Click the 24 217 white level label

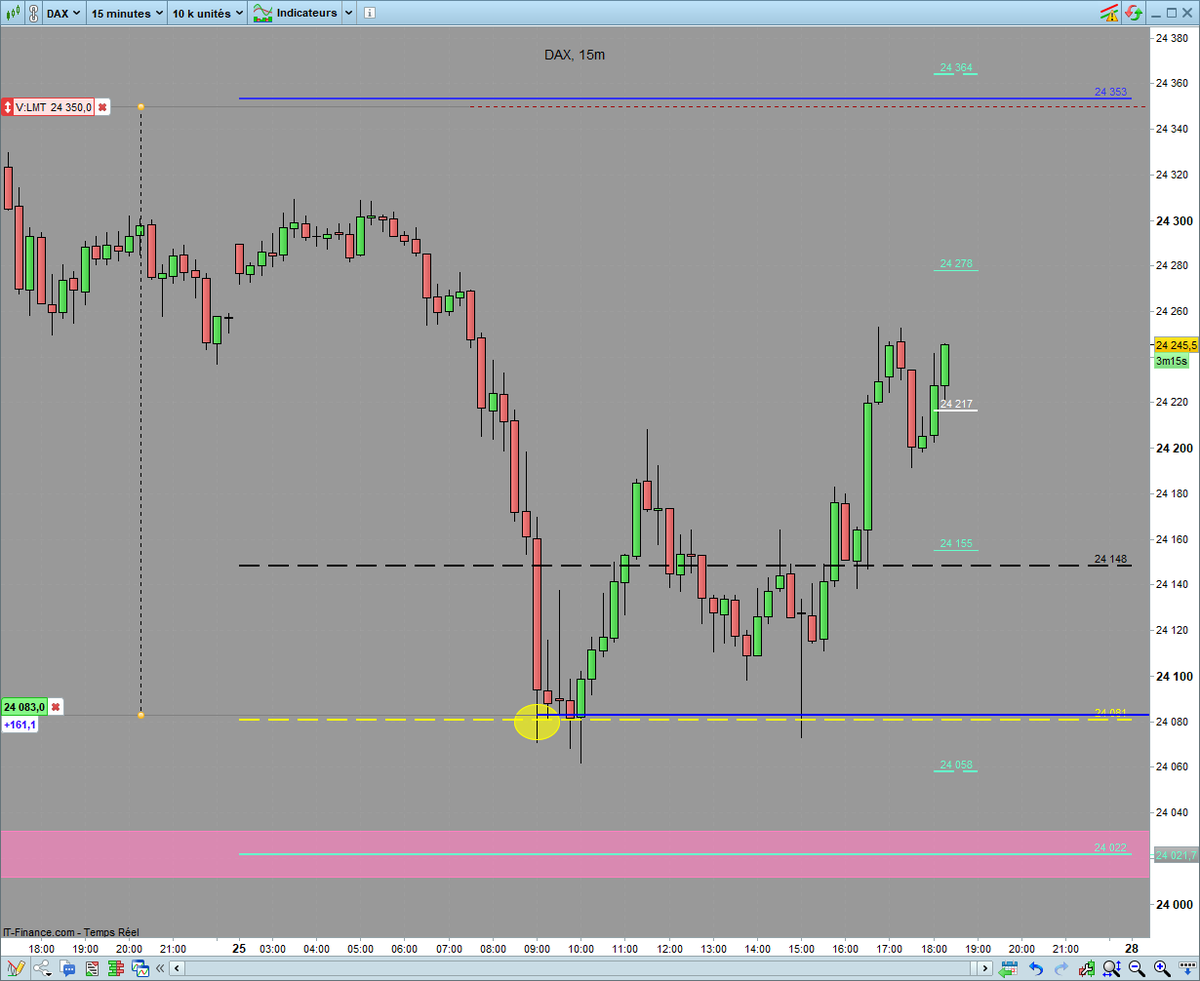coord(956,404)
